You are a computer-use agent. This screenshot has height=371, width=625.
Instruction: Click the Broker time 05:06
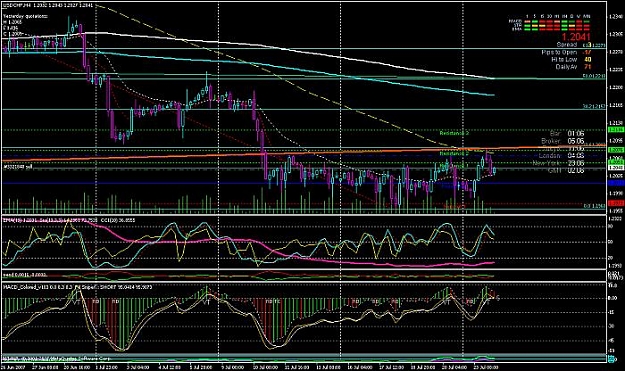click(x=576, y=141)
